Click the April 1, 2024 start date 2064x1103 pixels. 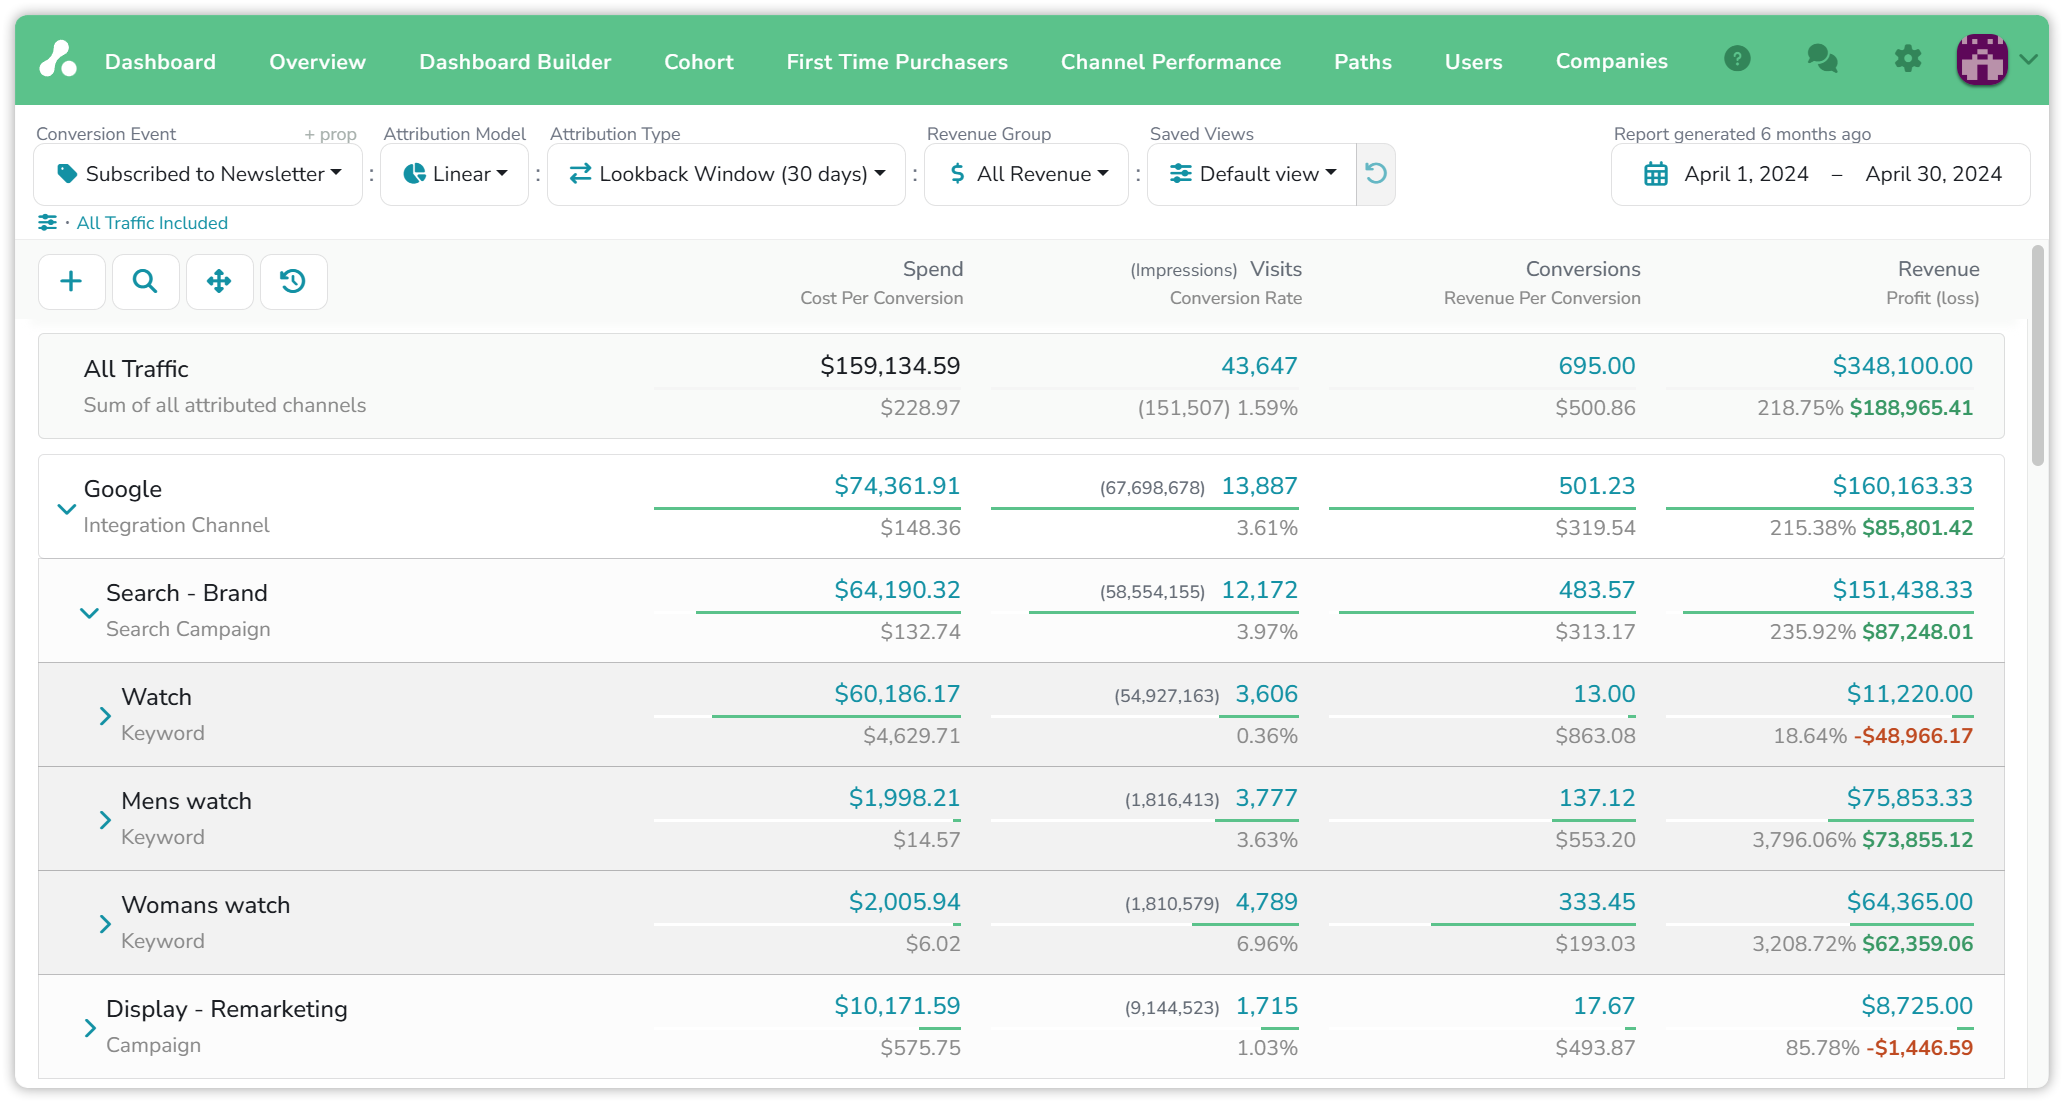pos(1746,174)
